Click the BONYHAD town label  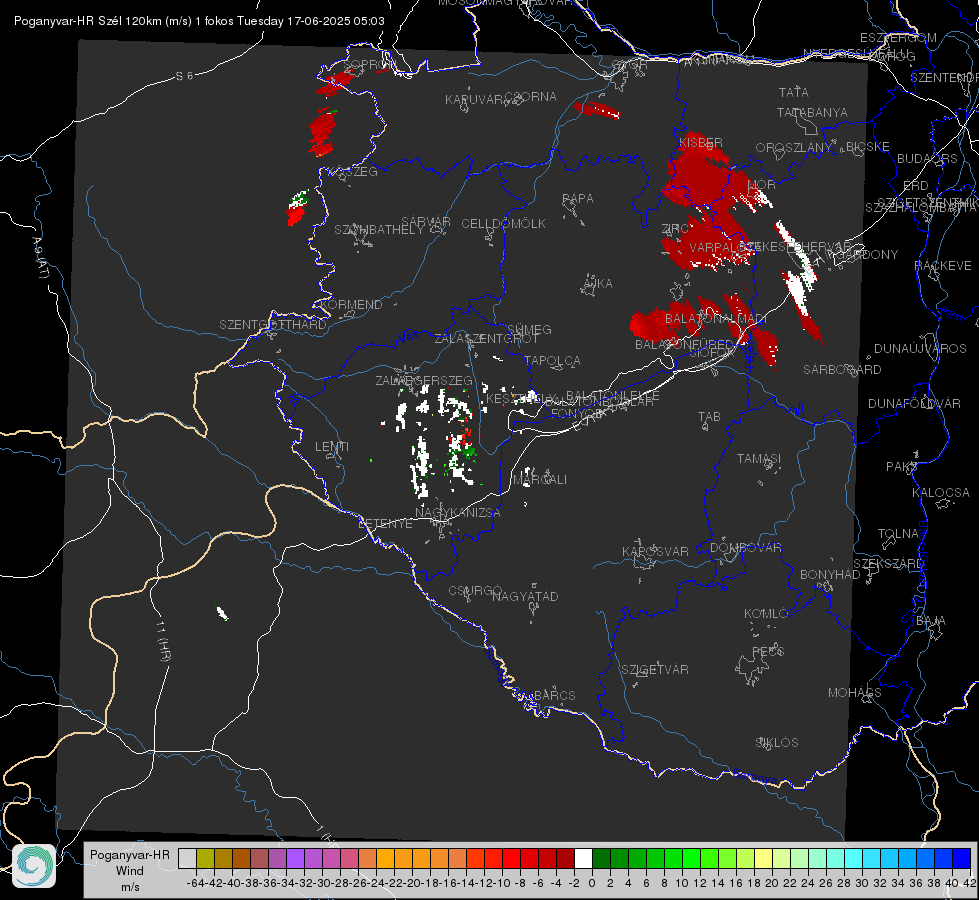pyautogui.click(x=830, y=575)
